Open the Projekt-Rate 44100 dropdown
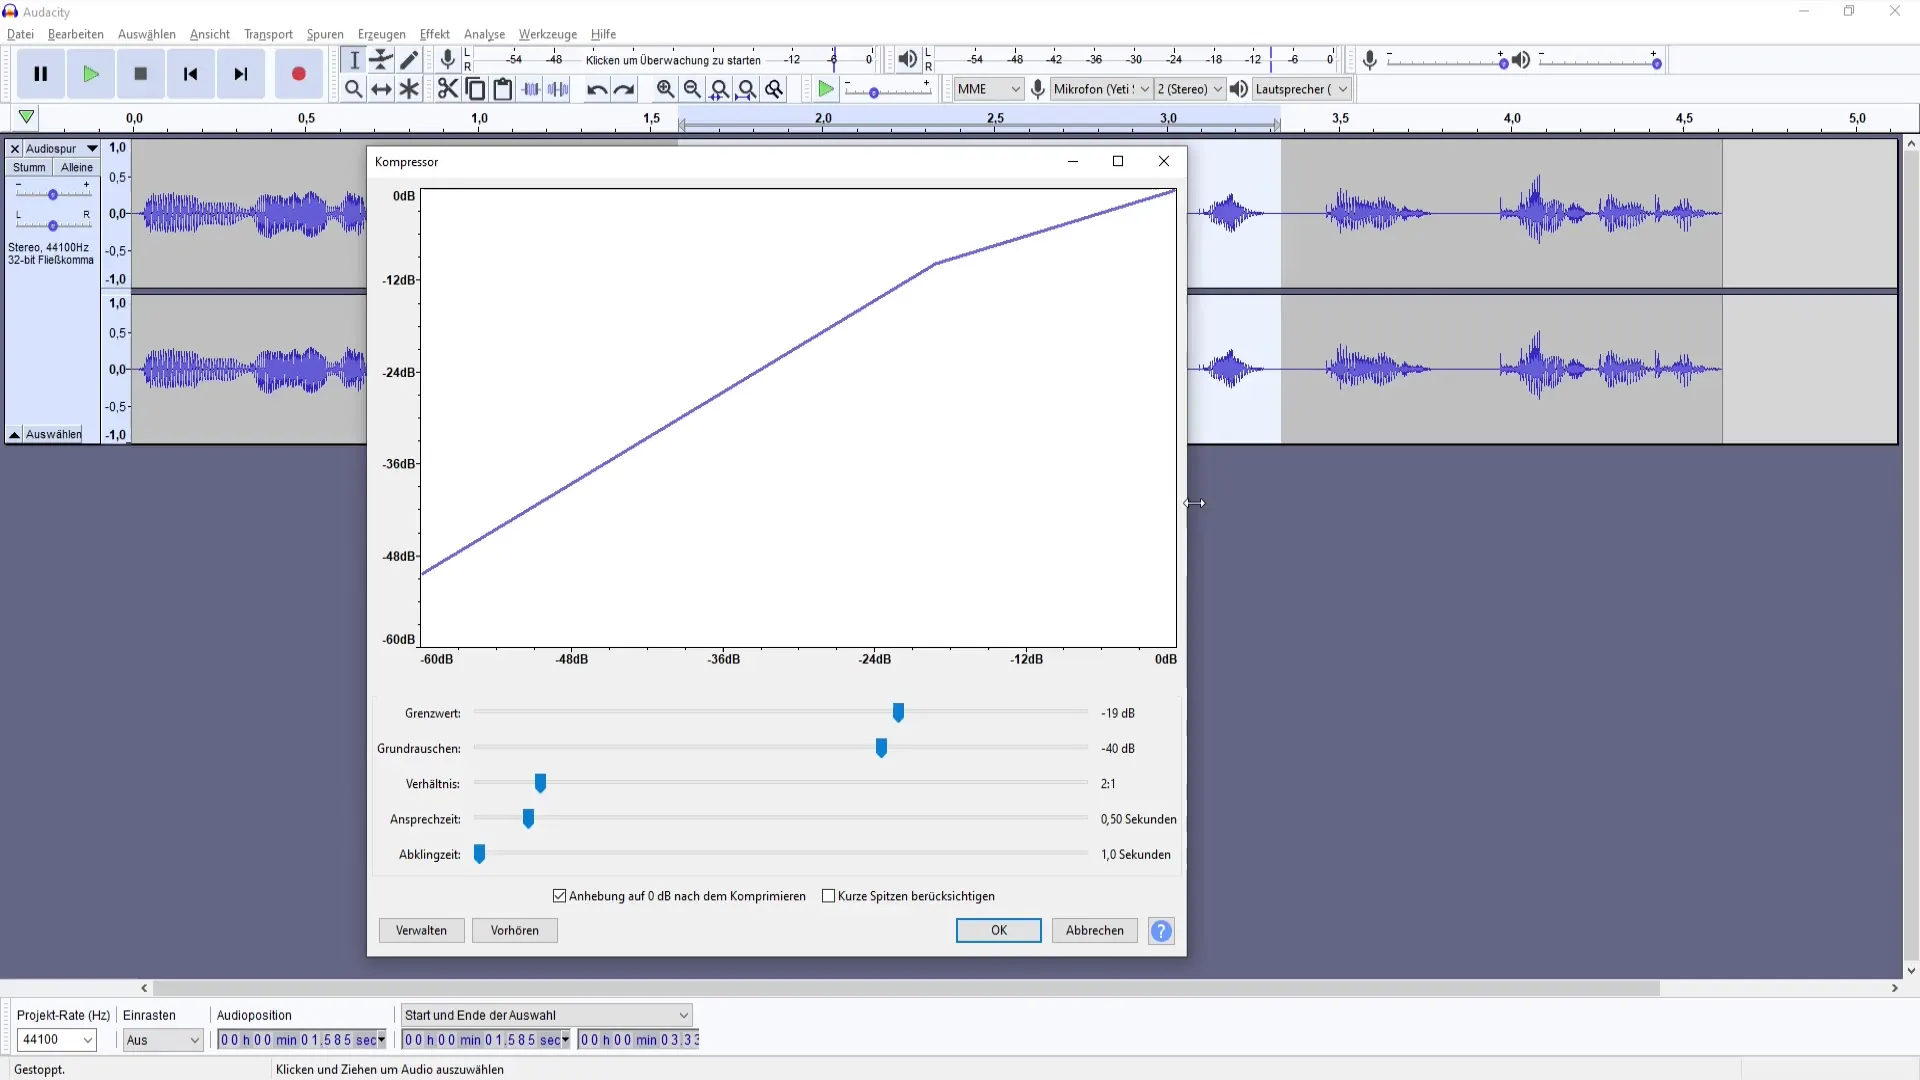The width and height of the screenshot is (1920, 1080). coord(57,1040)
